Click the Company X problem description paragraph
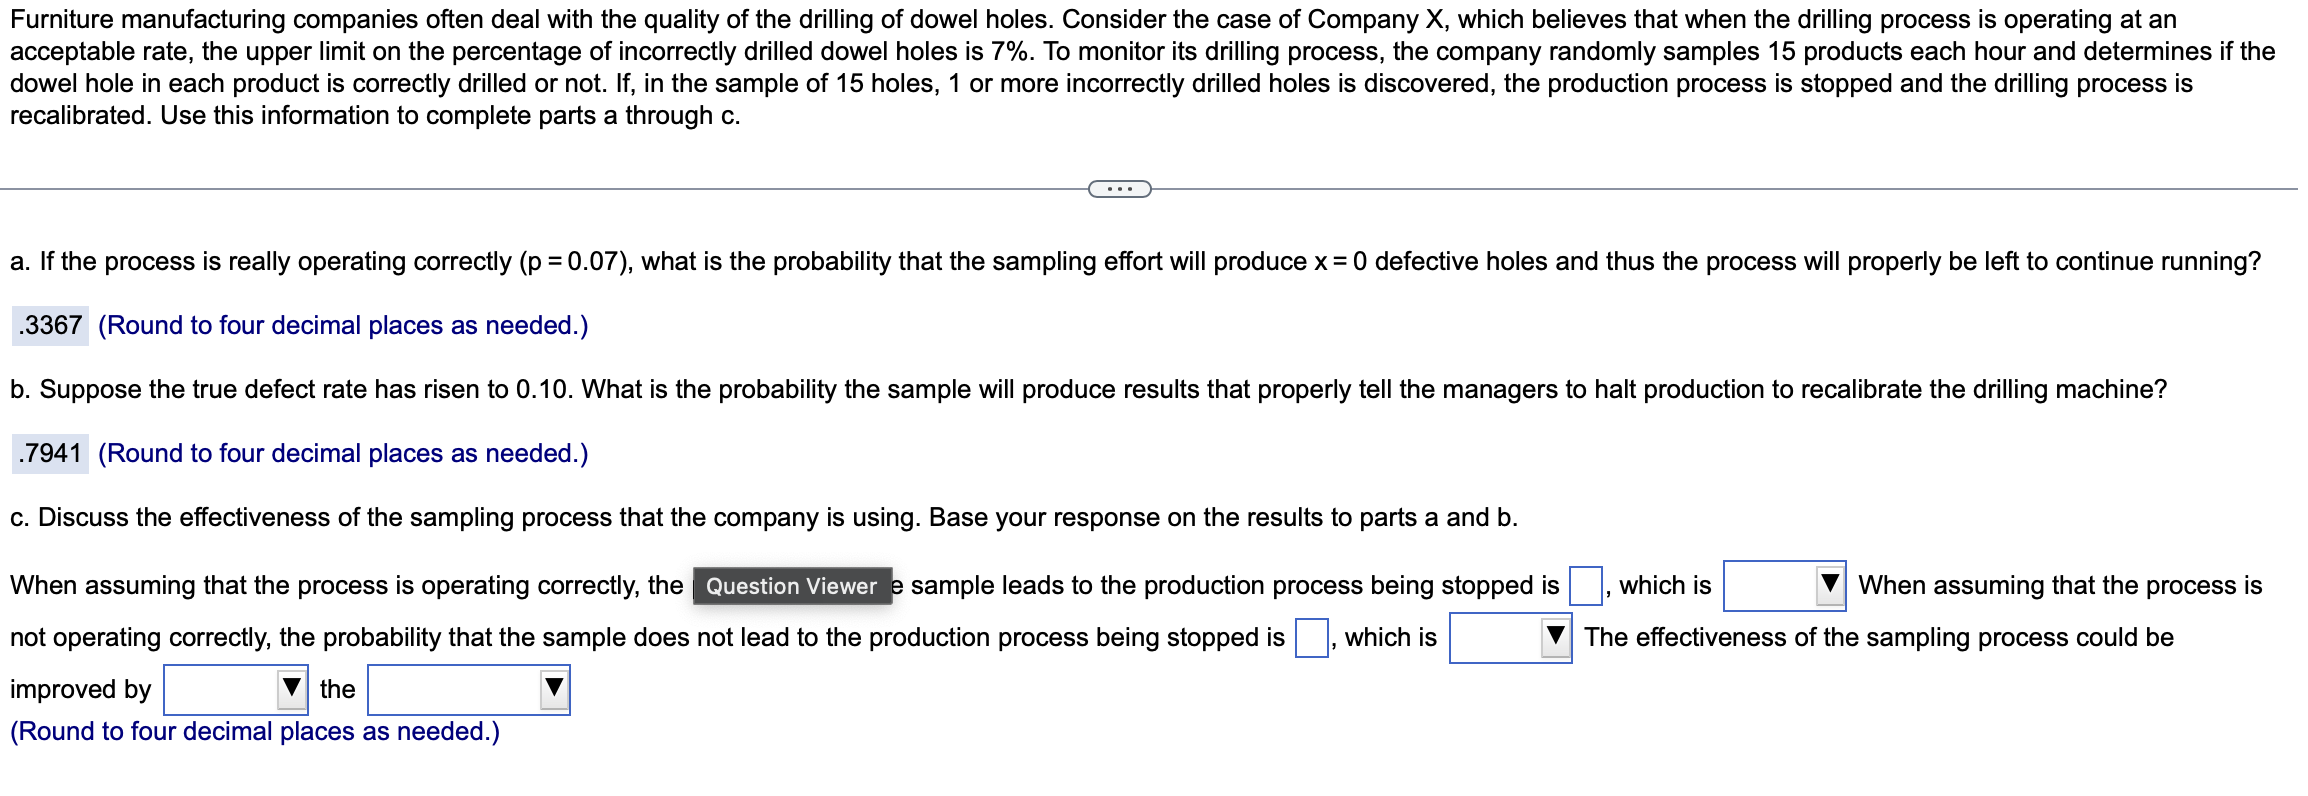2308x796 pixels. (1140, 67)
